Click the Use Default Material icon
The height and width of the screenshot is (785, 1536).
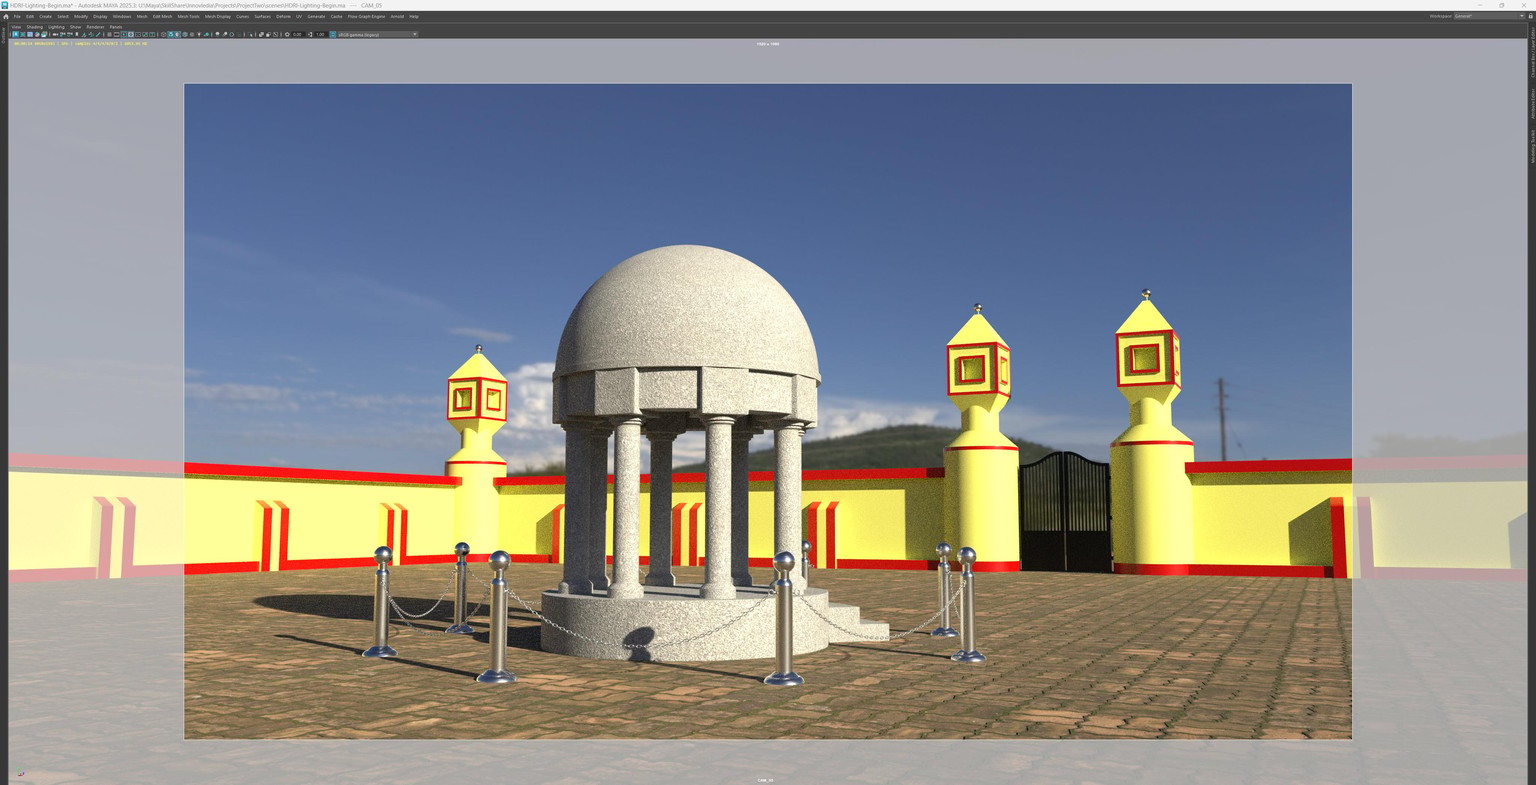point(177,34)
